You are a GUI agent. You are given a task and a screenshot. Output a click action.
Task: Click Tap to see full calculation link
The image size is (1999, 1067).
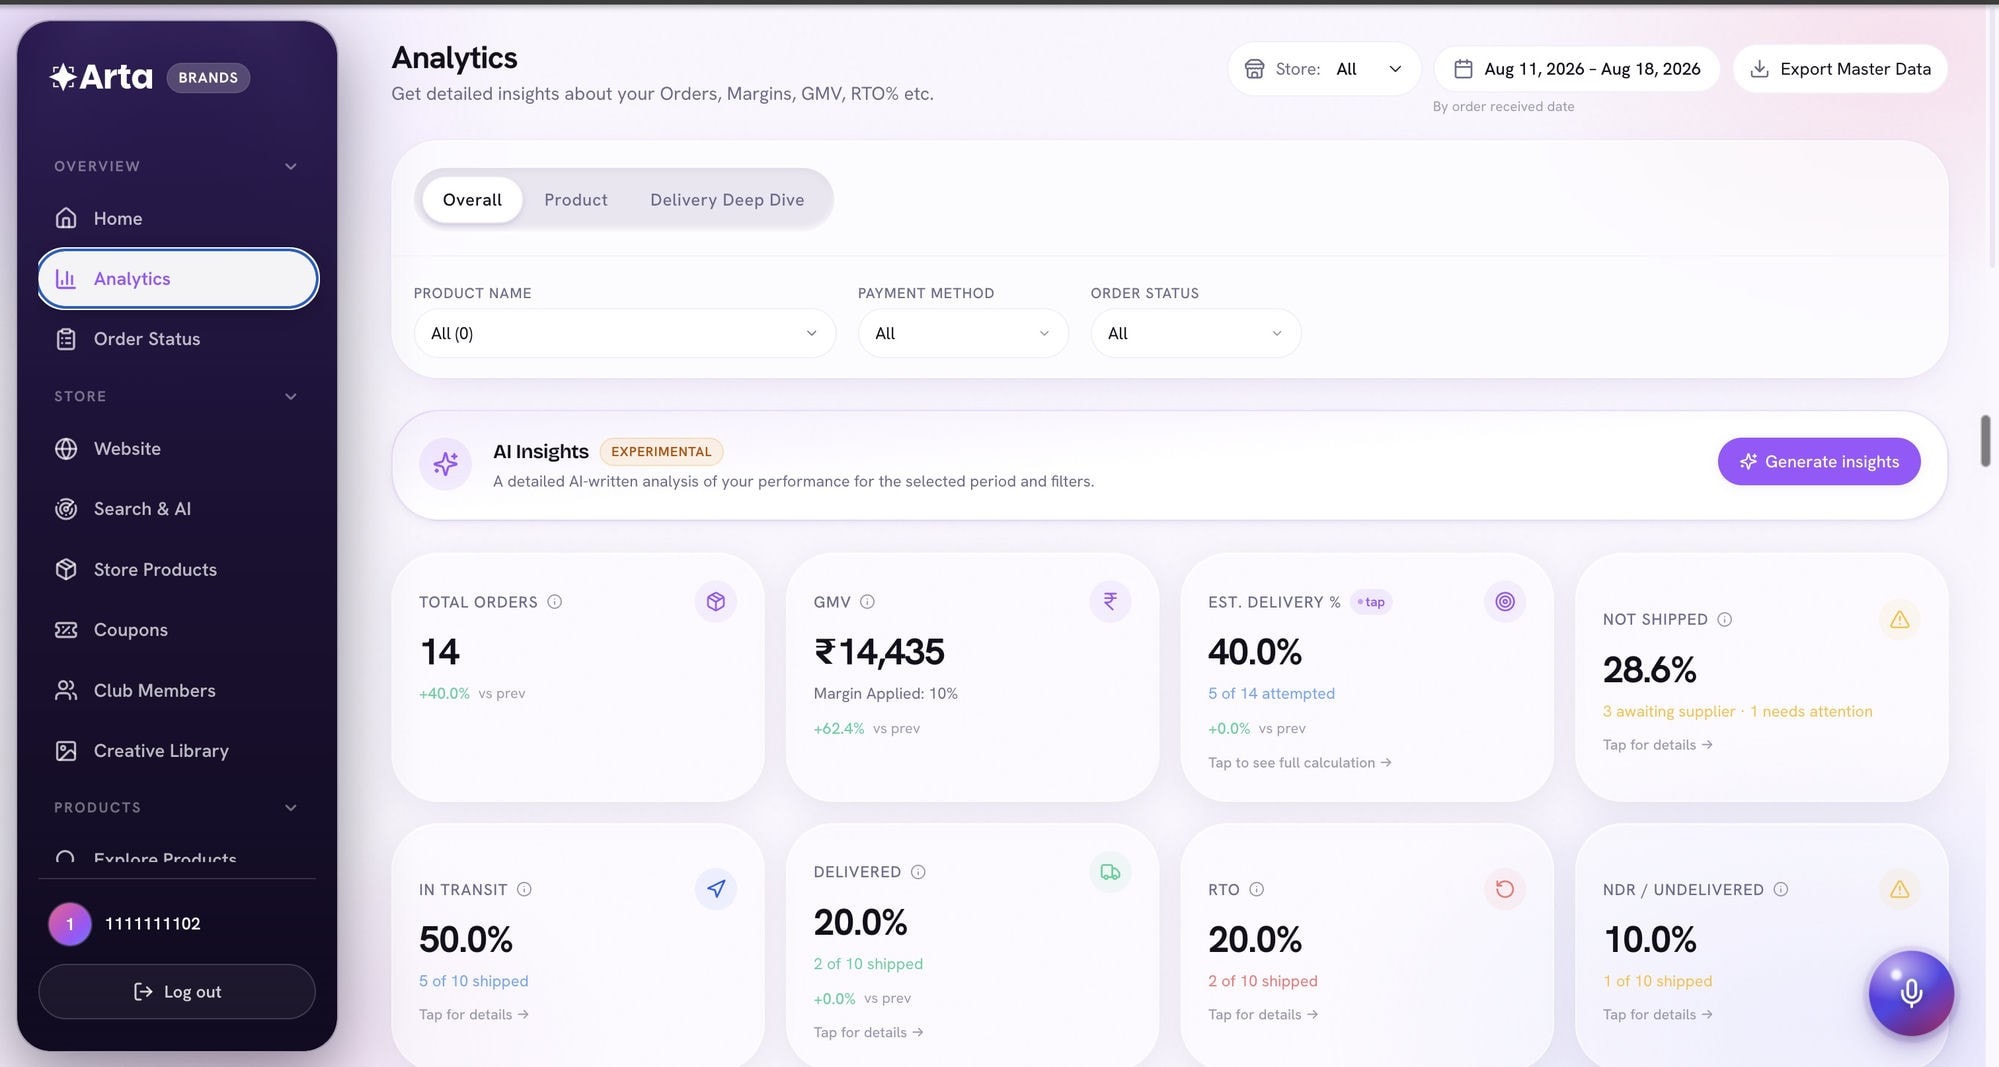click(x=1299, y=762)
